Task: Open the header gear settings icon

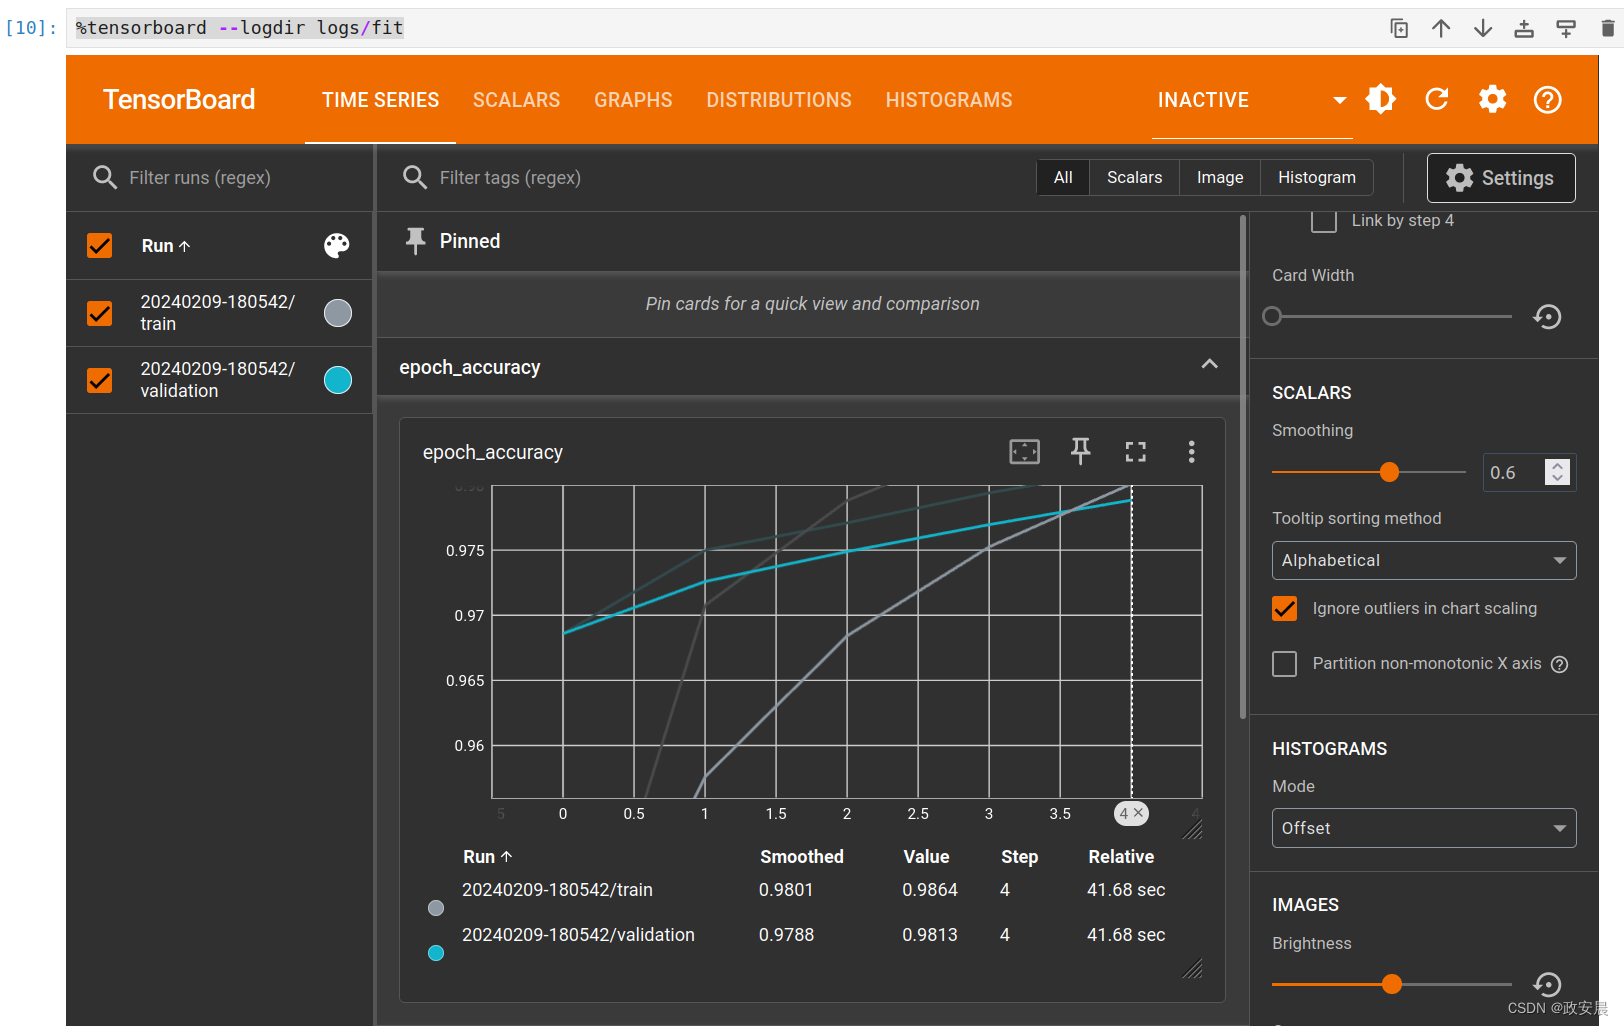Action: (x=1492, y=99)
